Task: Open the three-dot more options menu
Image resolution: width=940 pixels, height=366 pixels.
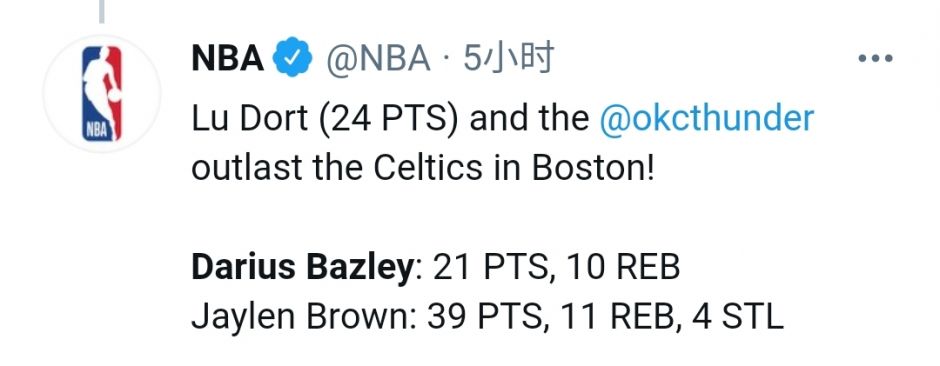Action: pos(875,59)
